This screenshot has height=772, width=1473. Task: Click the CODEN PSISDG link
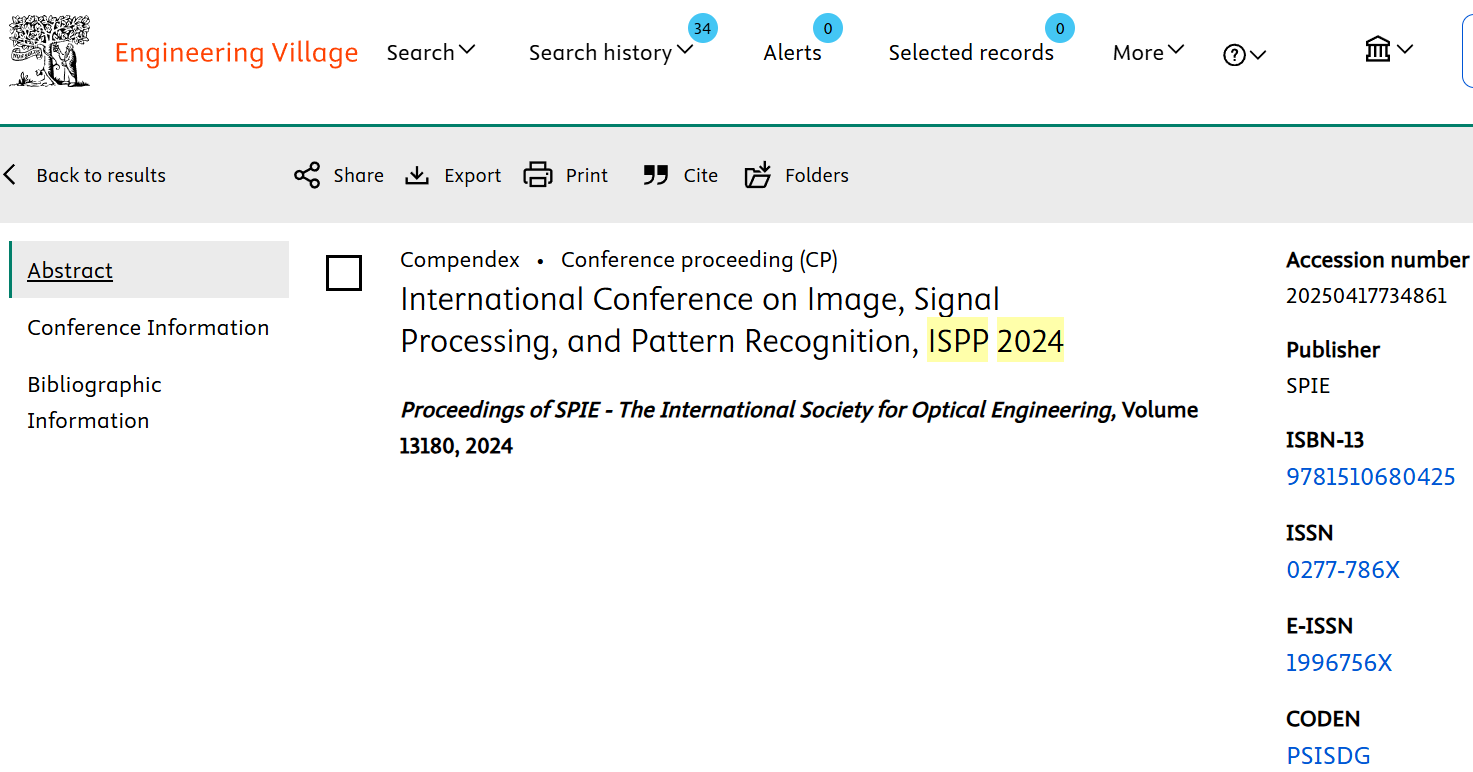[1328, 756]
